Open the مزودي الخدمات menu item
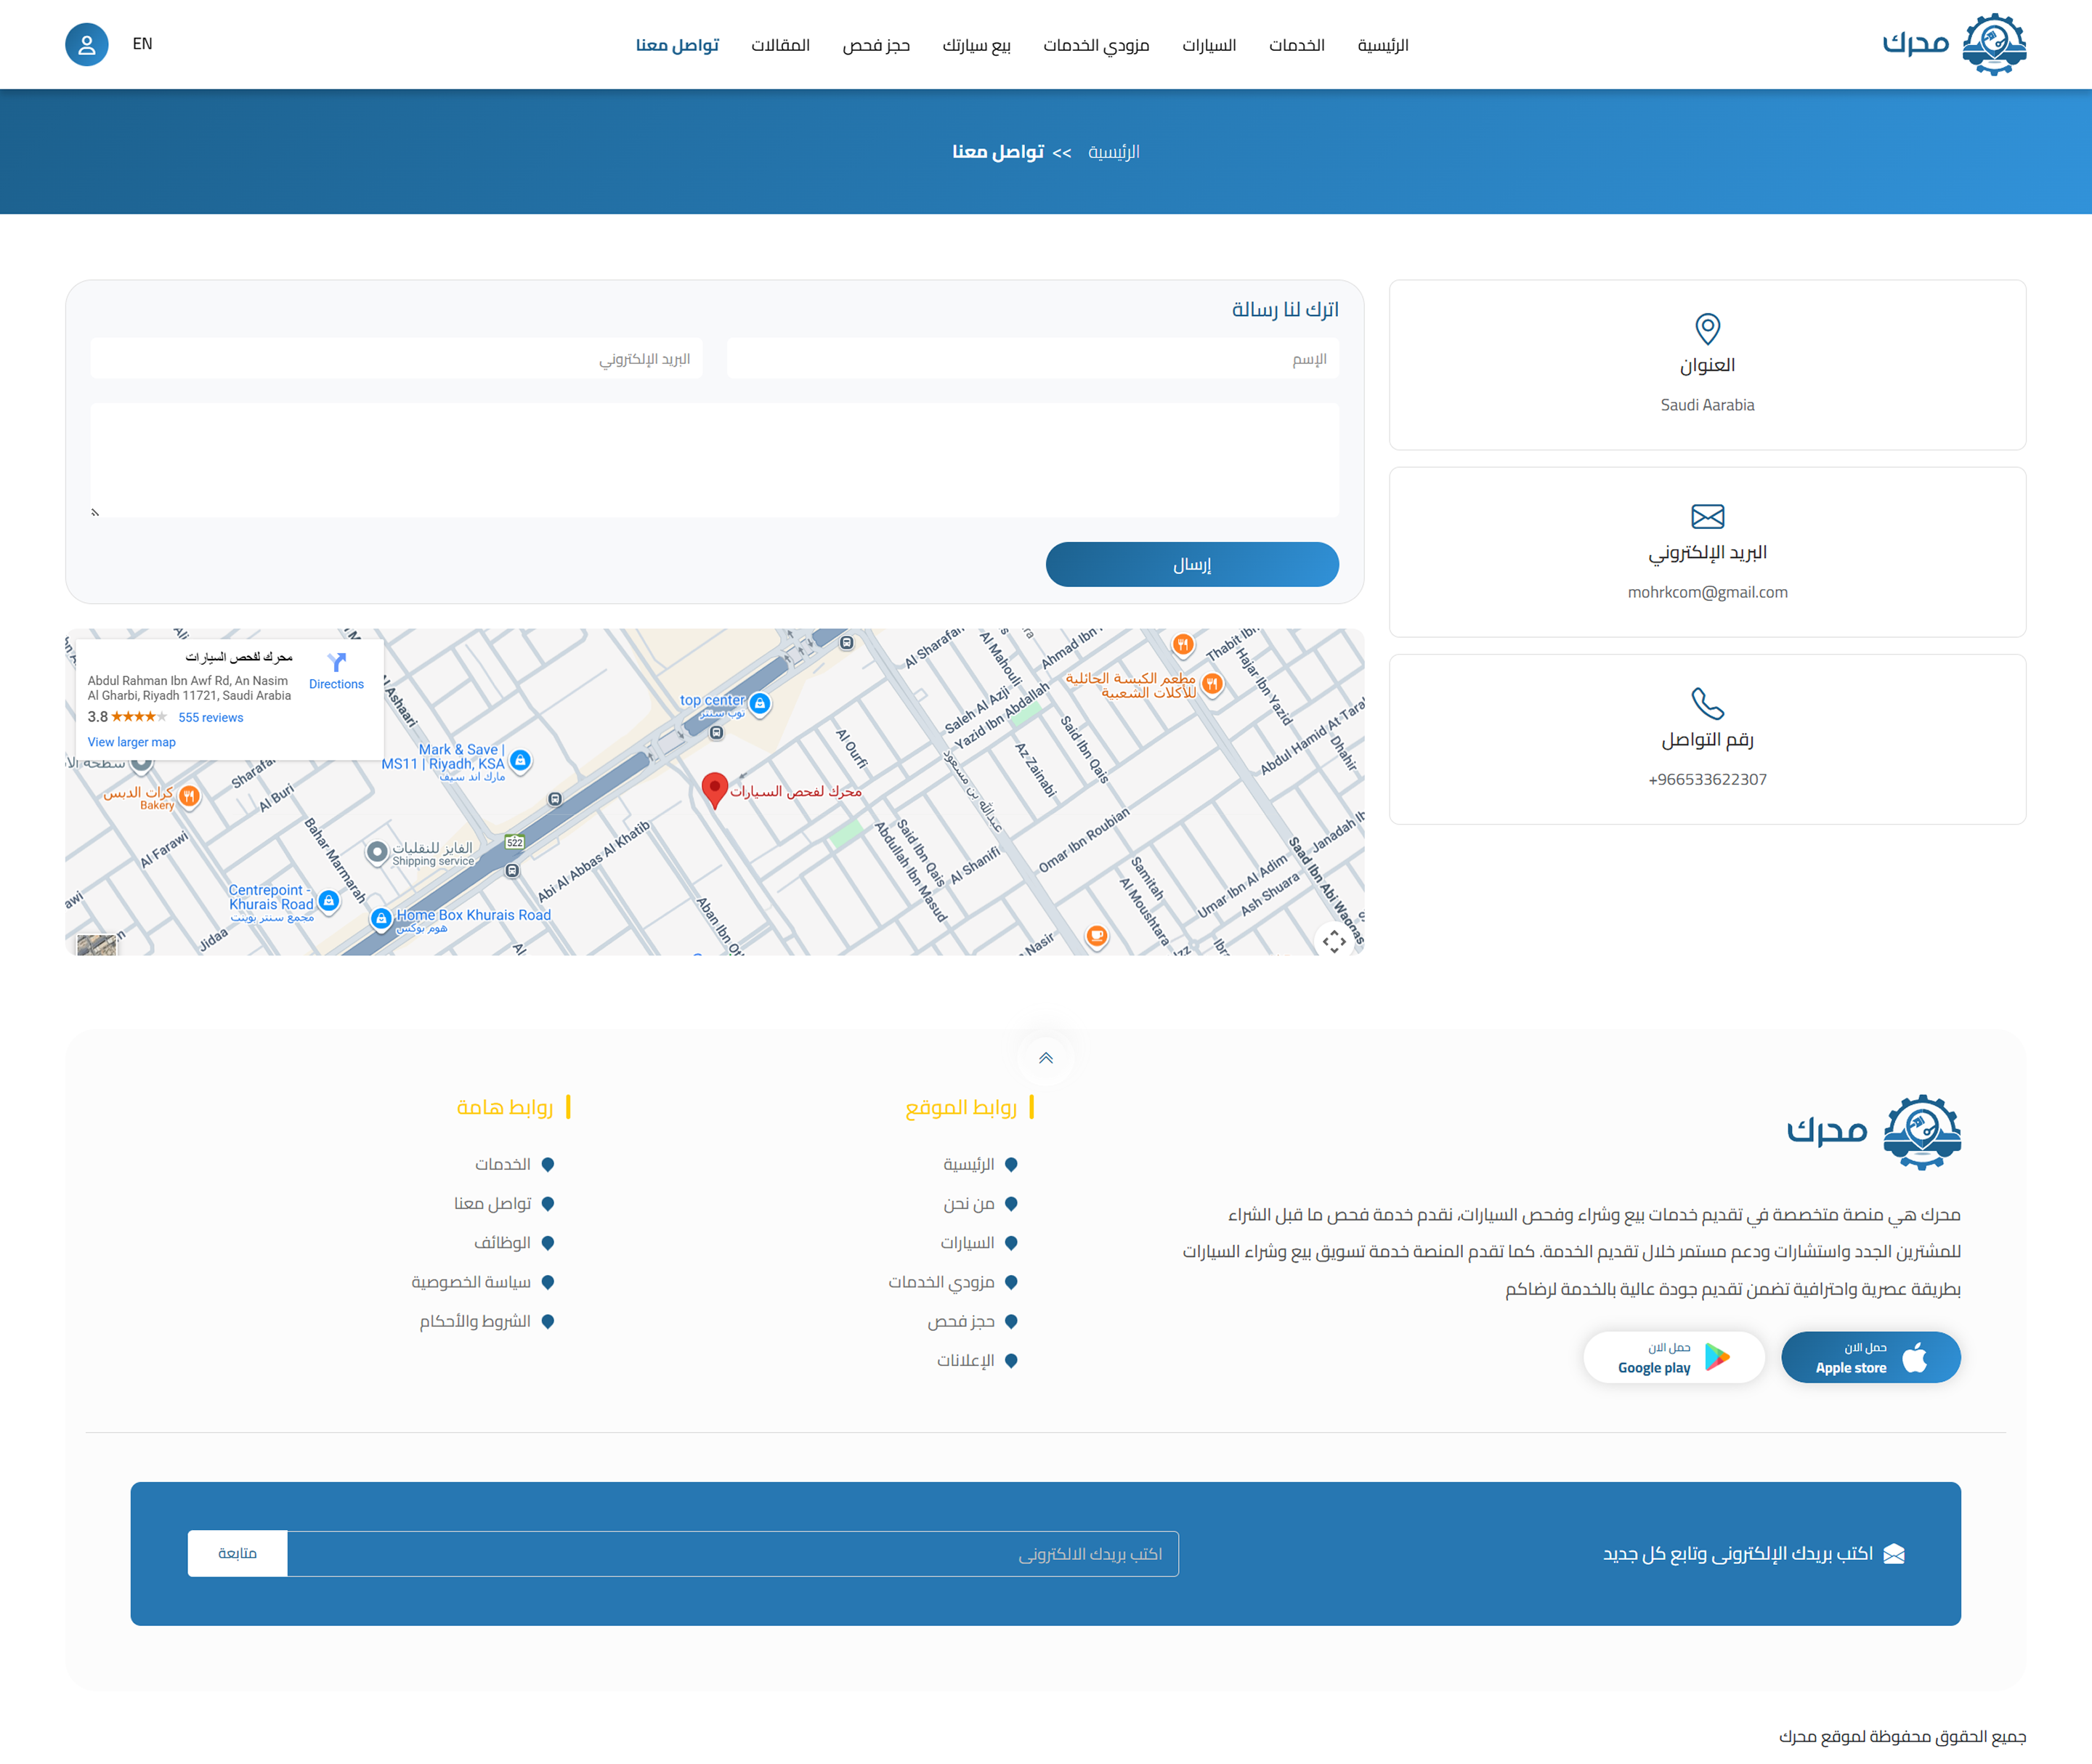The width and height of the screenshot is (2092, 1764). (1096, 45)
